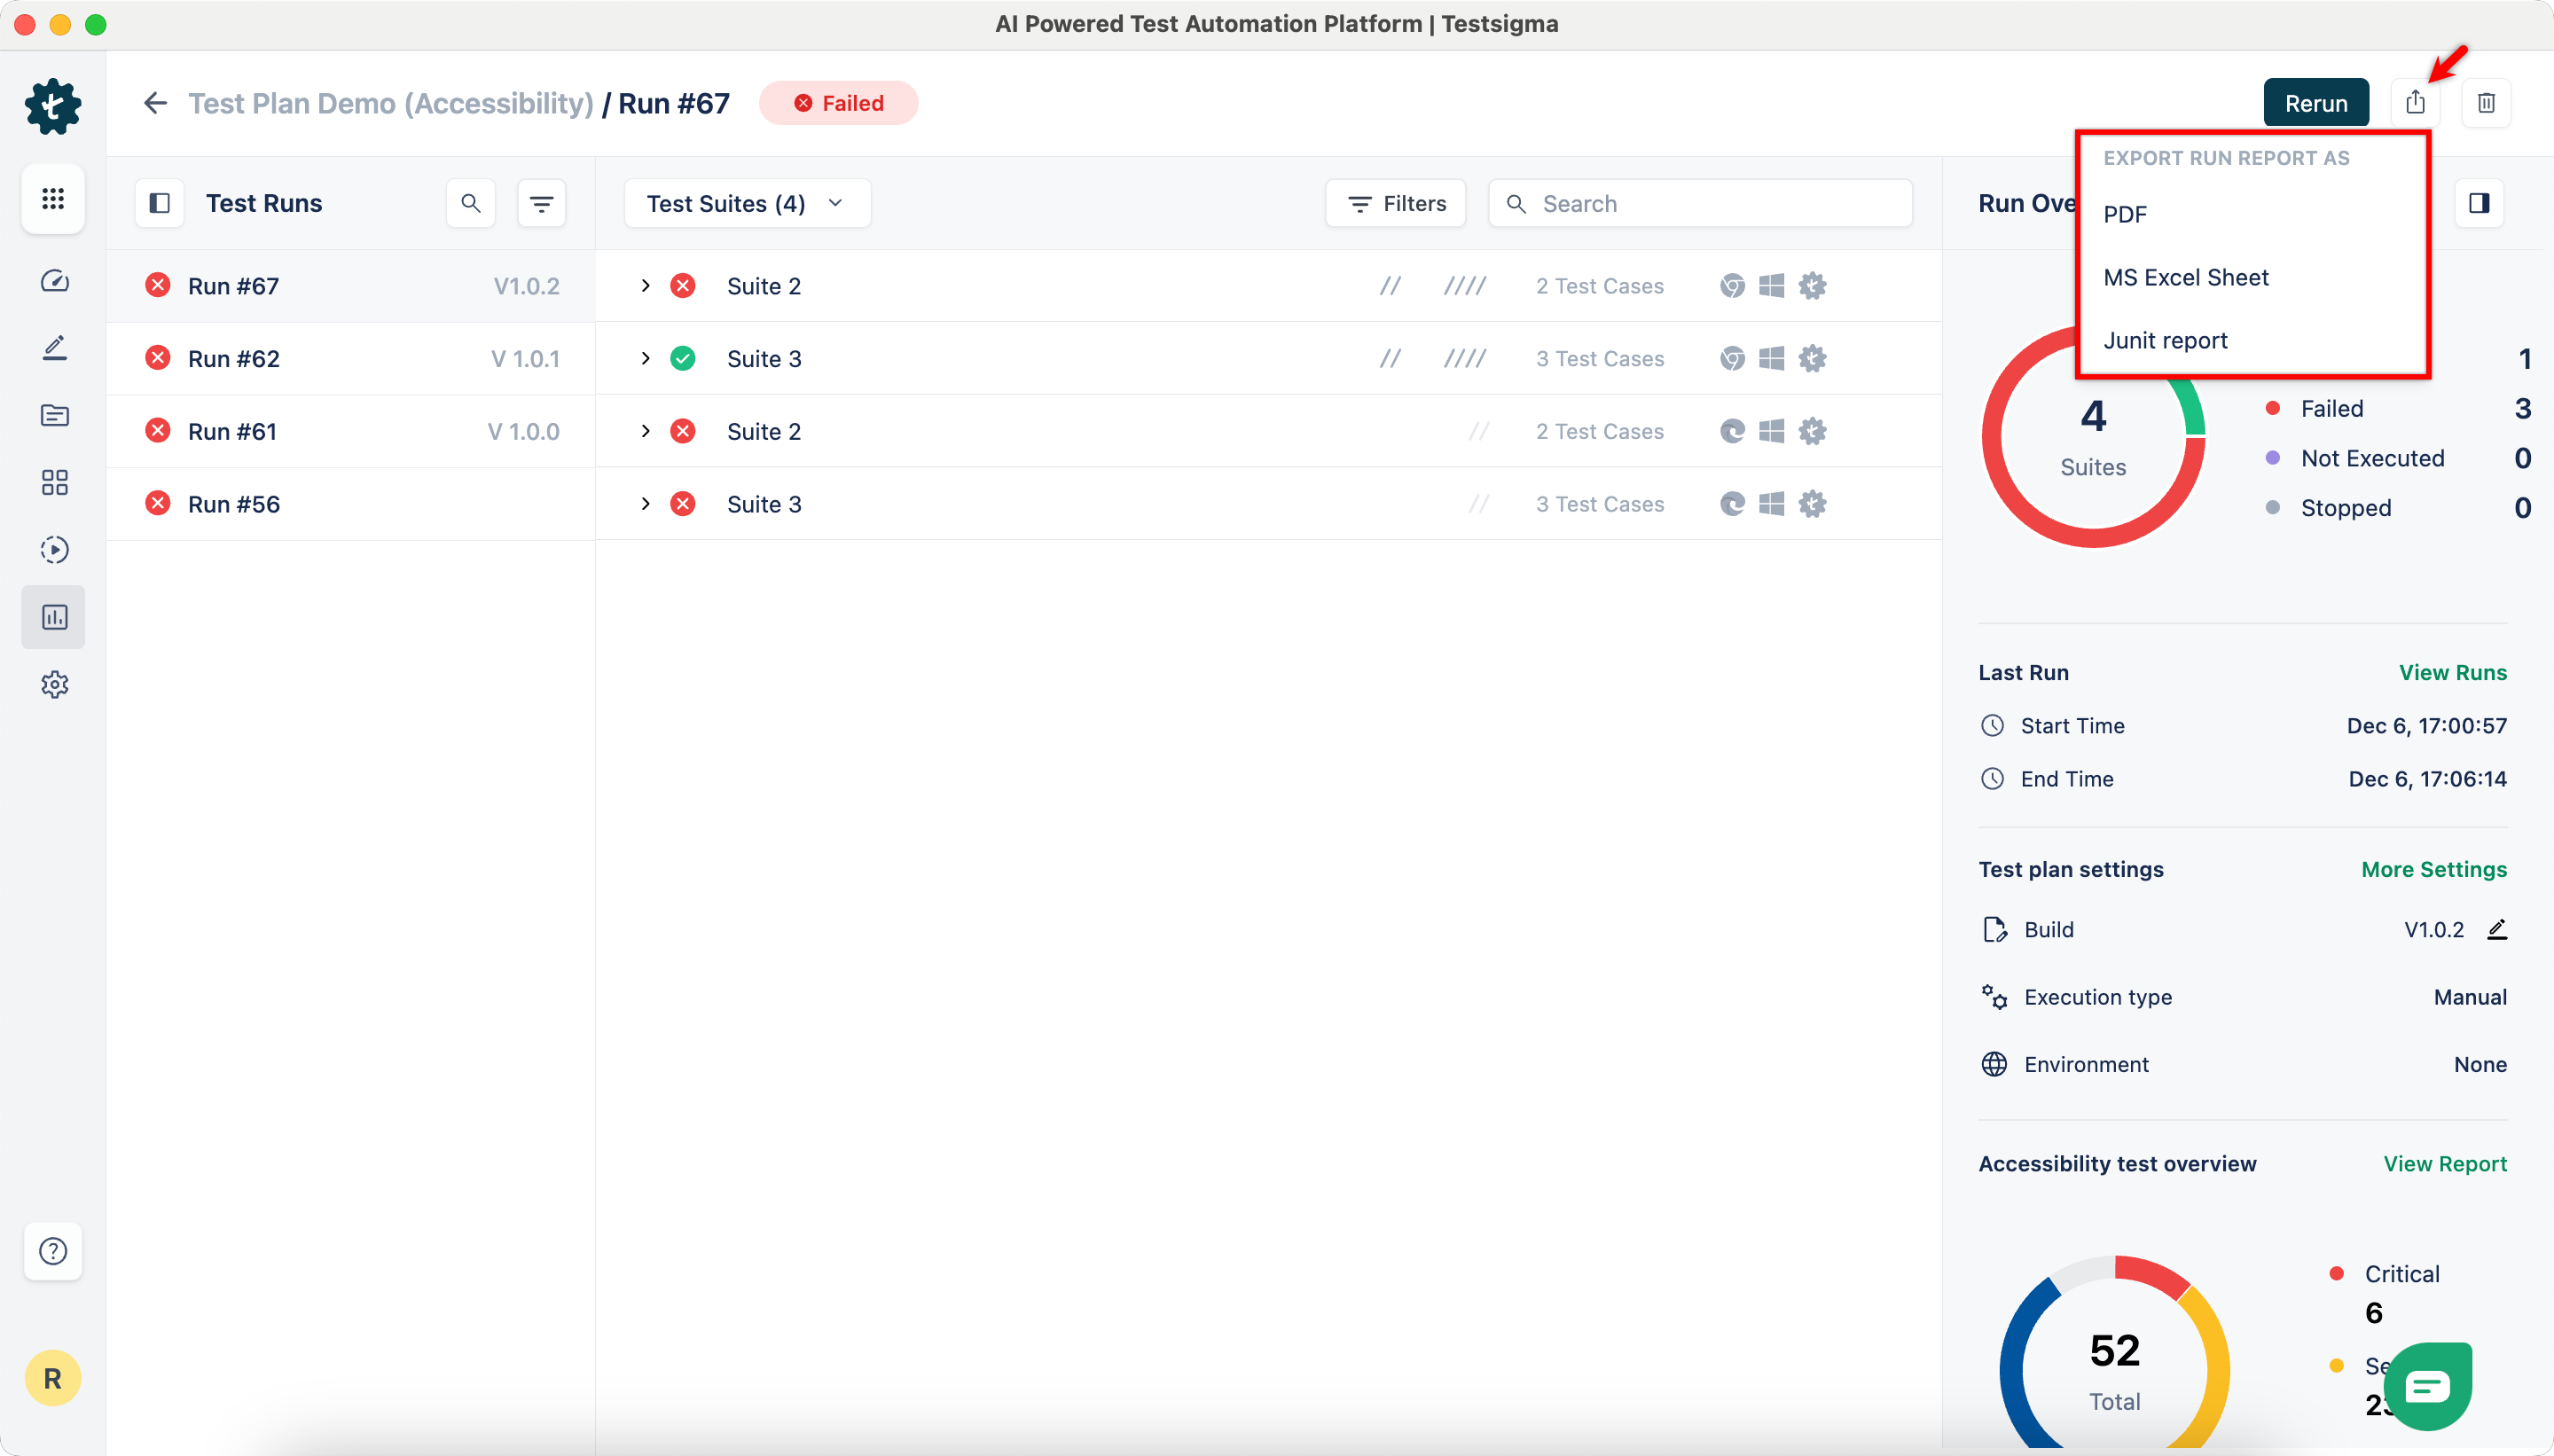
Task: Click the export share icon
Action: [2415, 103]
